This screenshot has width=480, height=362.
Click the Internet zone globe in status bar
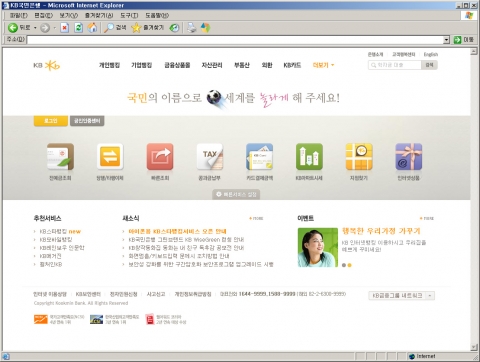(412, 356)
